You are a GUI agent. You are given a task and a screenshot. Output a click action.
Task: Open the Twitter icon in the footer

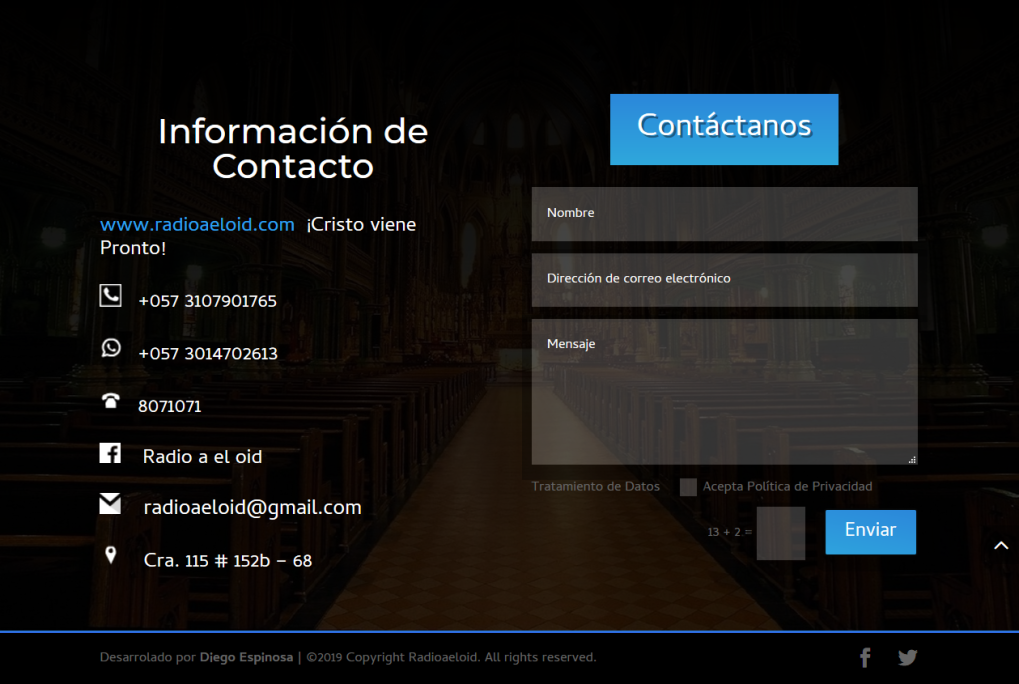907,657
